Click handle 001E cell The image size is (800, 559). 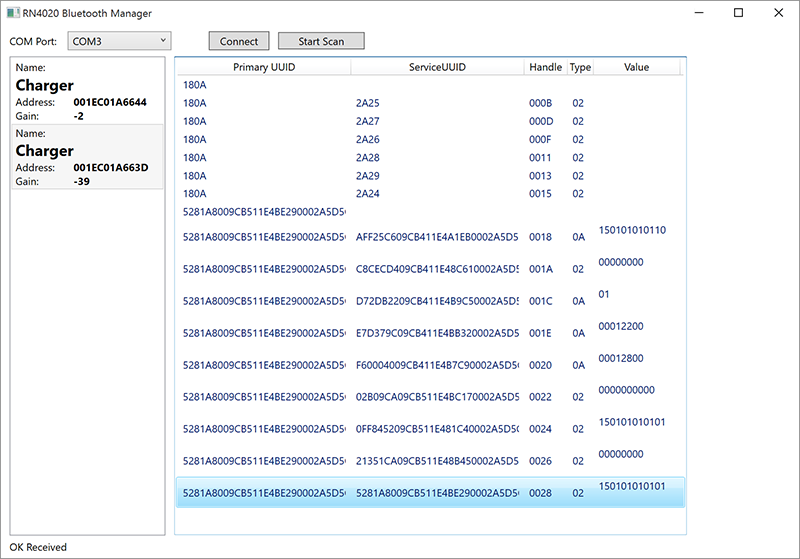pyautogui.click(x=540, y=333)
